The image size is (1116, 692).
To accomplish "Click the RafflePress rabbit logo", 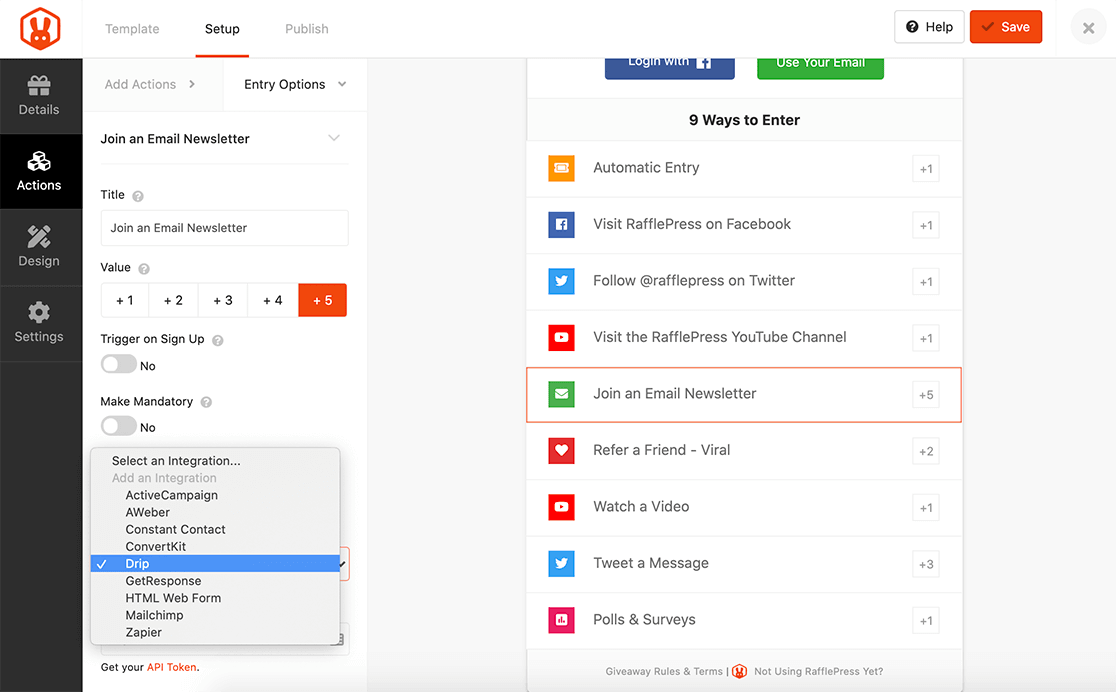I will 40,28.
